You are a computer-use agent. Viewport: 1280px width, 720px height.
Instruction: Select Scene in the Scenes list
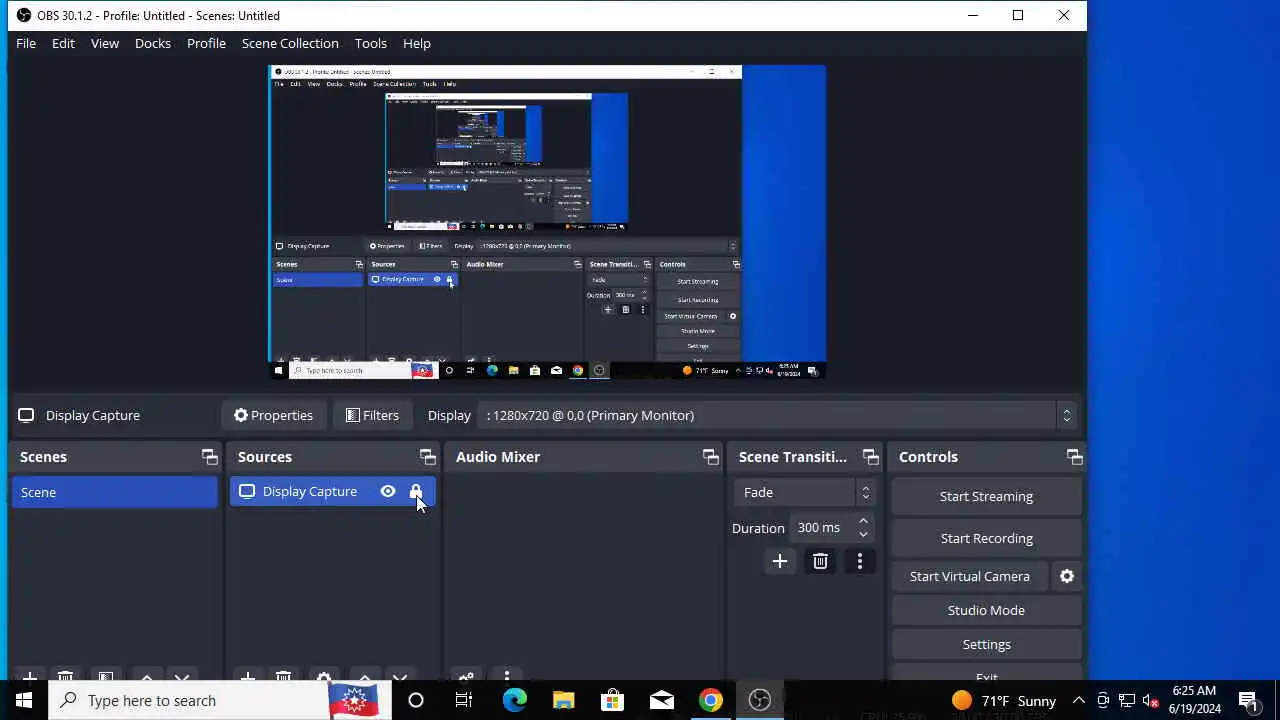click(x=115, y=492)
